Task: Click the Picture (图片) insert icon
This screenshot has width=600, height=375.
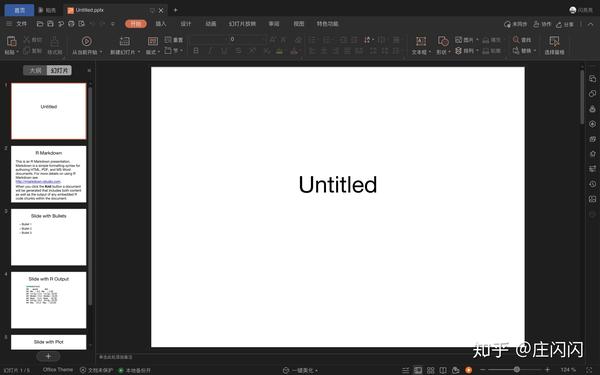Action: point(458,40)
